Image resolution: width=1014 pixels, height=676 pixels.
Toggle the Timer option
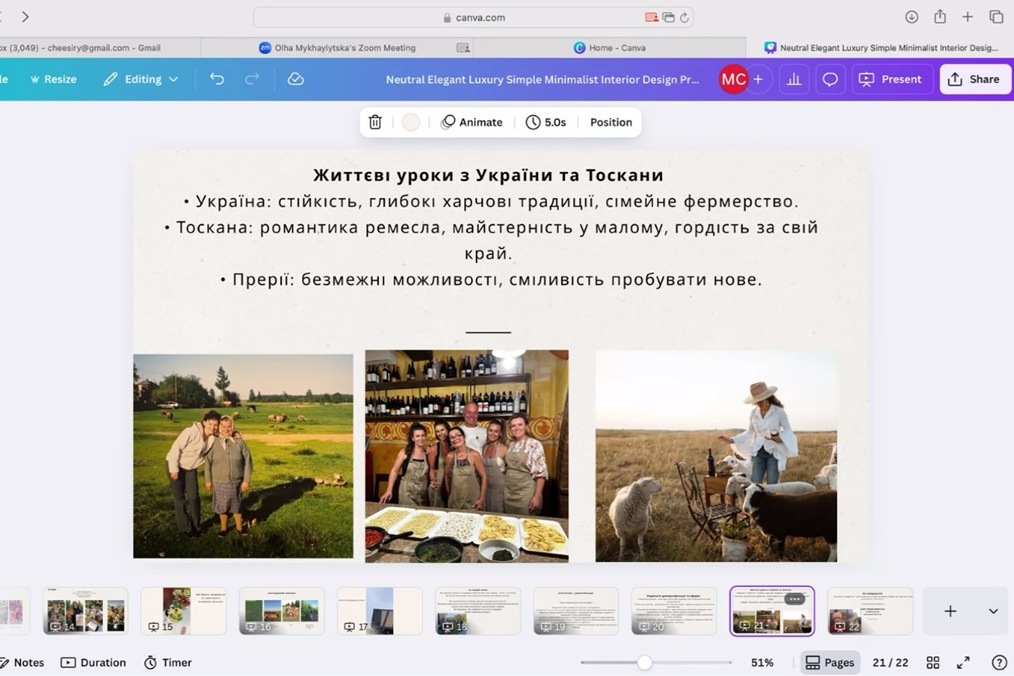click(x=167, y=662)
